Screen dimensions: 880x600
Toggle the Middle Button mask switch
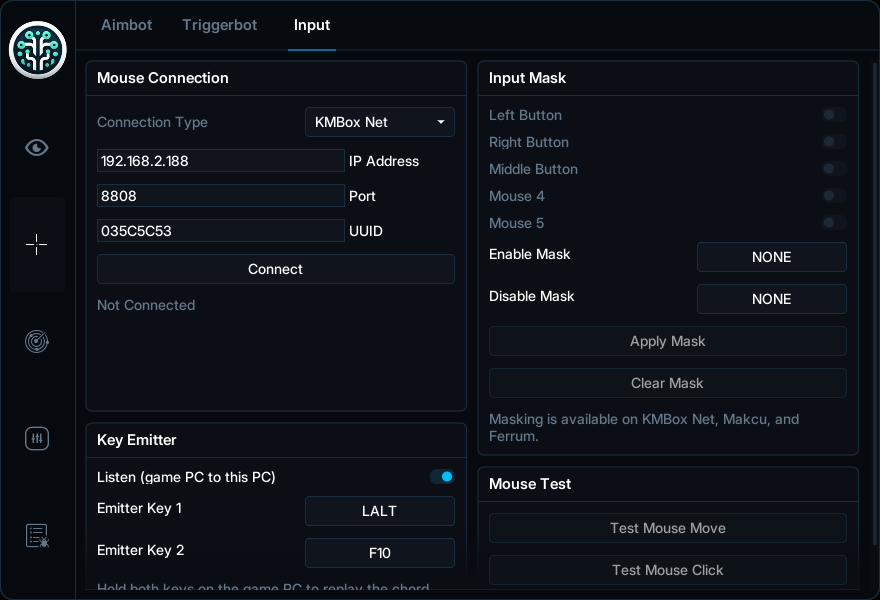tap(834, 169)
